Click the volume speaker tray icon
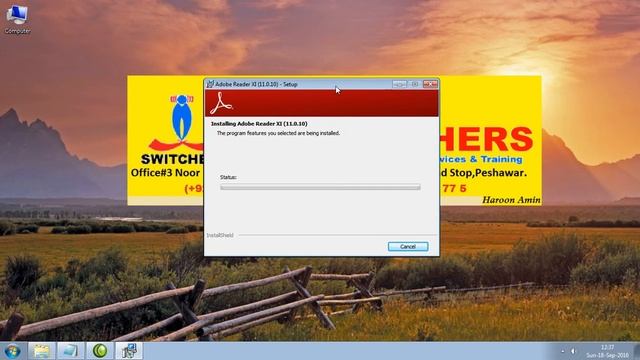Image resolution: width=640 pixels, height=360 pixels. [x=573, y=351]
